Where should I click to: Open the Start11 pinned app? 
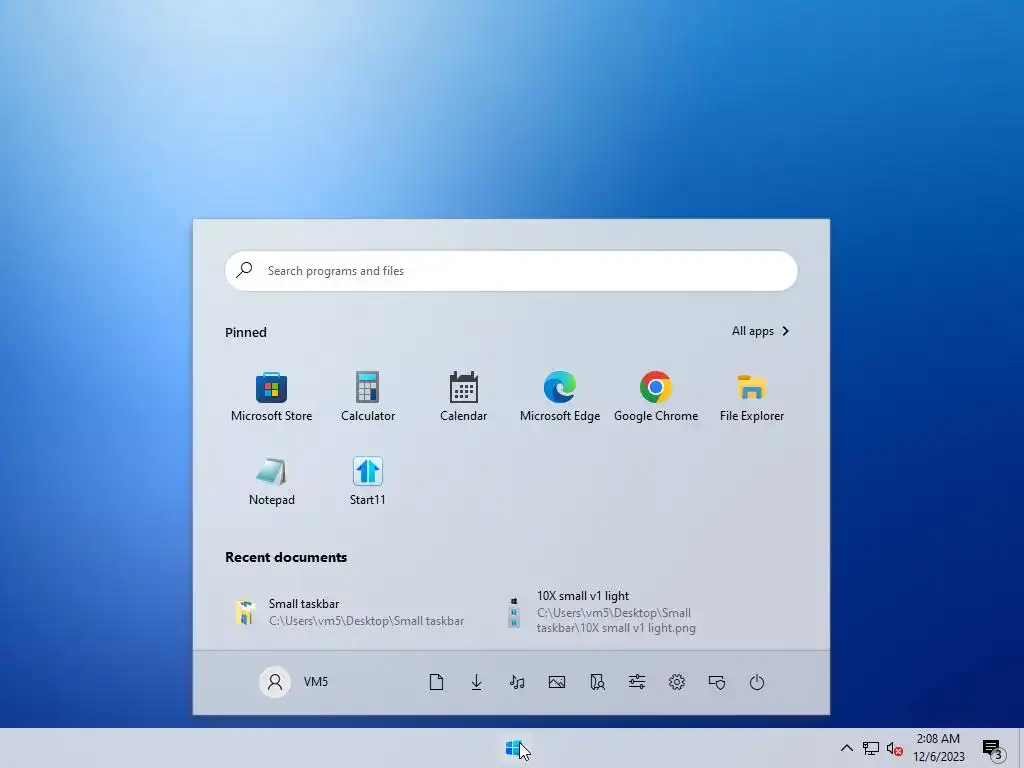[x=367, y=481]
